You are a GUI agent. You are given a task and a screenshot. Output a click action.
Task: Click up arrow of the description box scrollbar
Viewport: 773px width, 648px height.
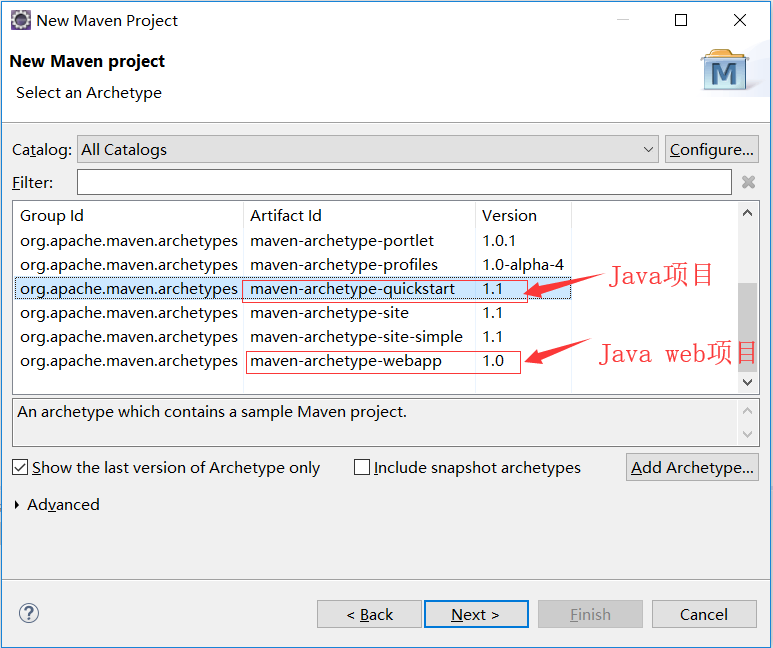click(747, 411)
